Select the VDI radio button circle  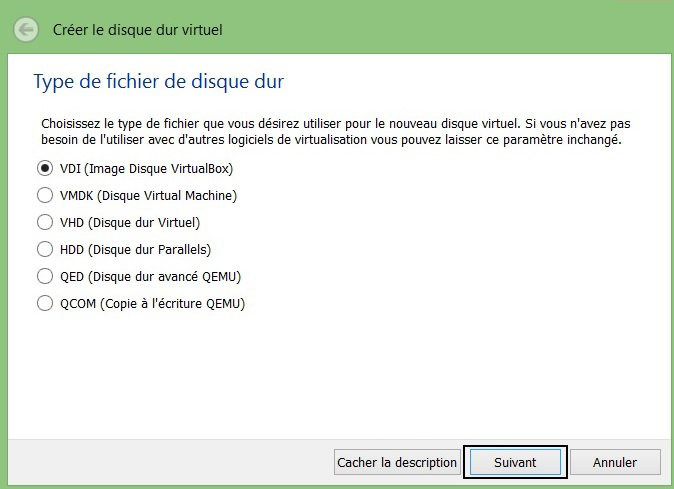coord(44,168)
